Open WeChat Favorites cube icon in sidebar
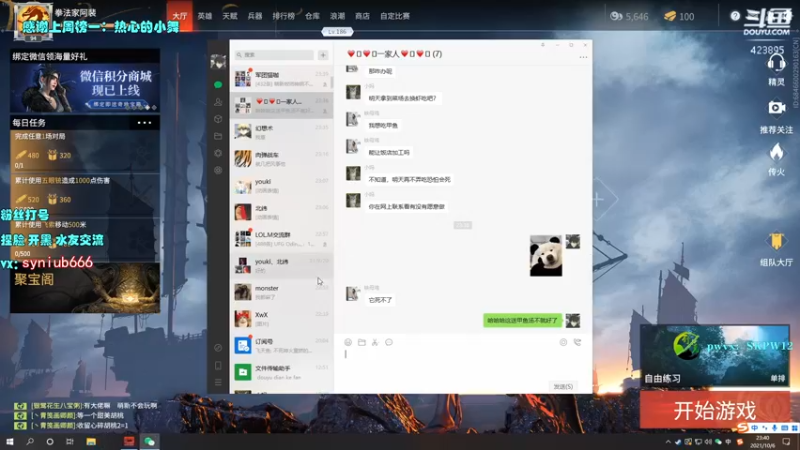 pyautogui.click(x=218, y=119)
